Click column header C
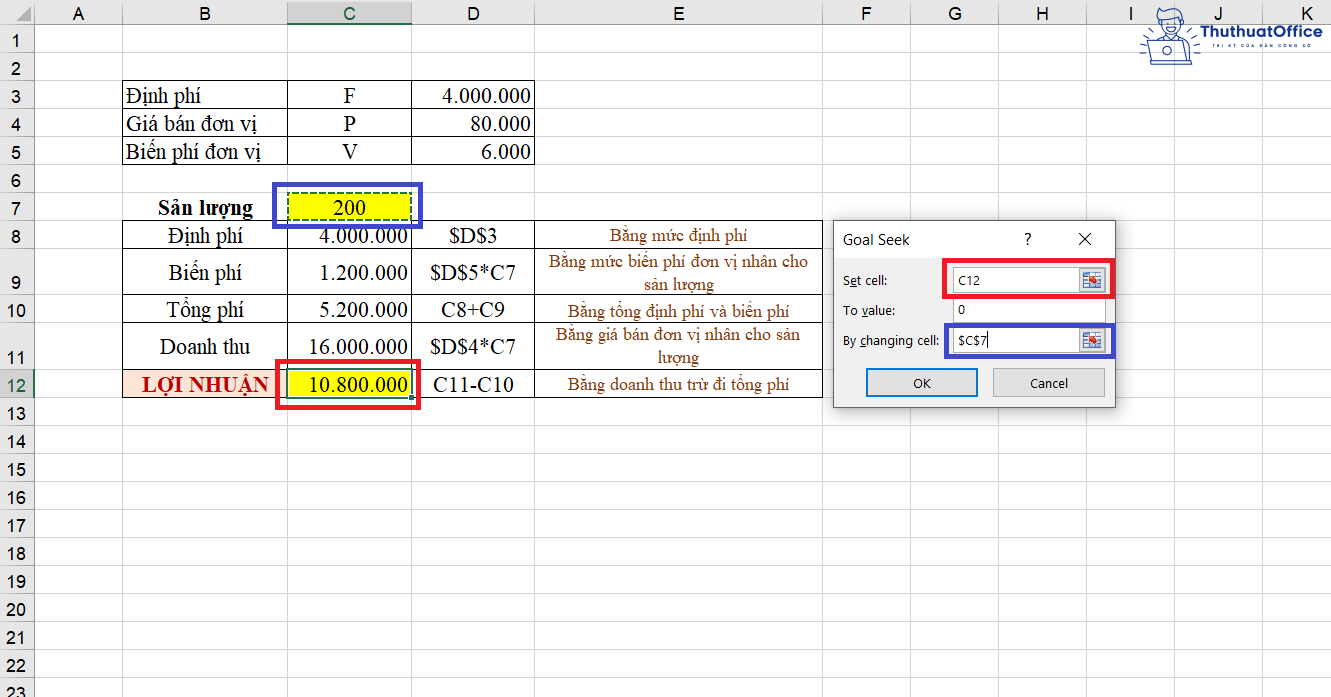1331x697 pixels. pyautogui.click(x=348, y=13)
